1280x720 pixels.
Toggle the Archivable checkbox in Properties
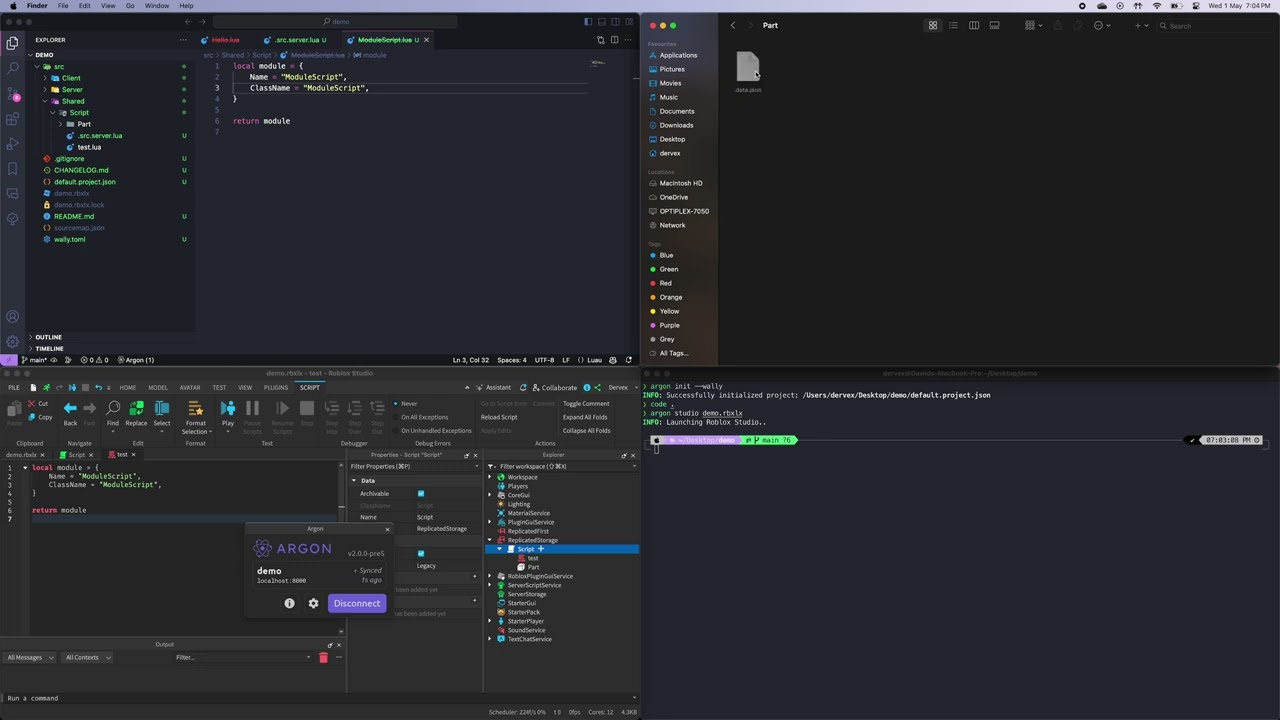pyautogui.click(x=421, y=493)
